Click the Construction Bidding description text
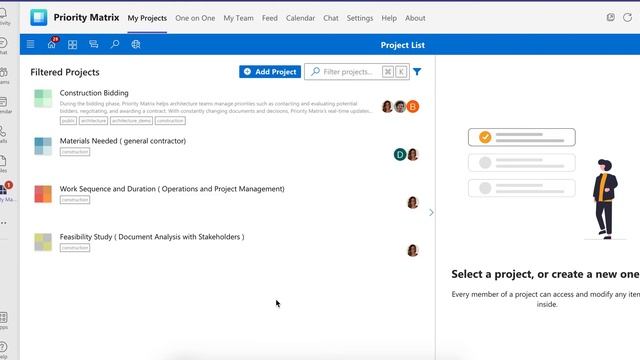Screen dimensions: 640x360 (216, 107)
